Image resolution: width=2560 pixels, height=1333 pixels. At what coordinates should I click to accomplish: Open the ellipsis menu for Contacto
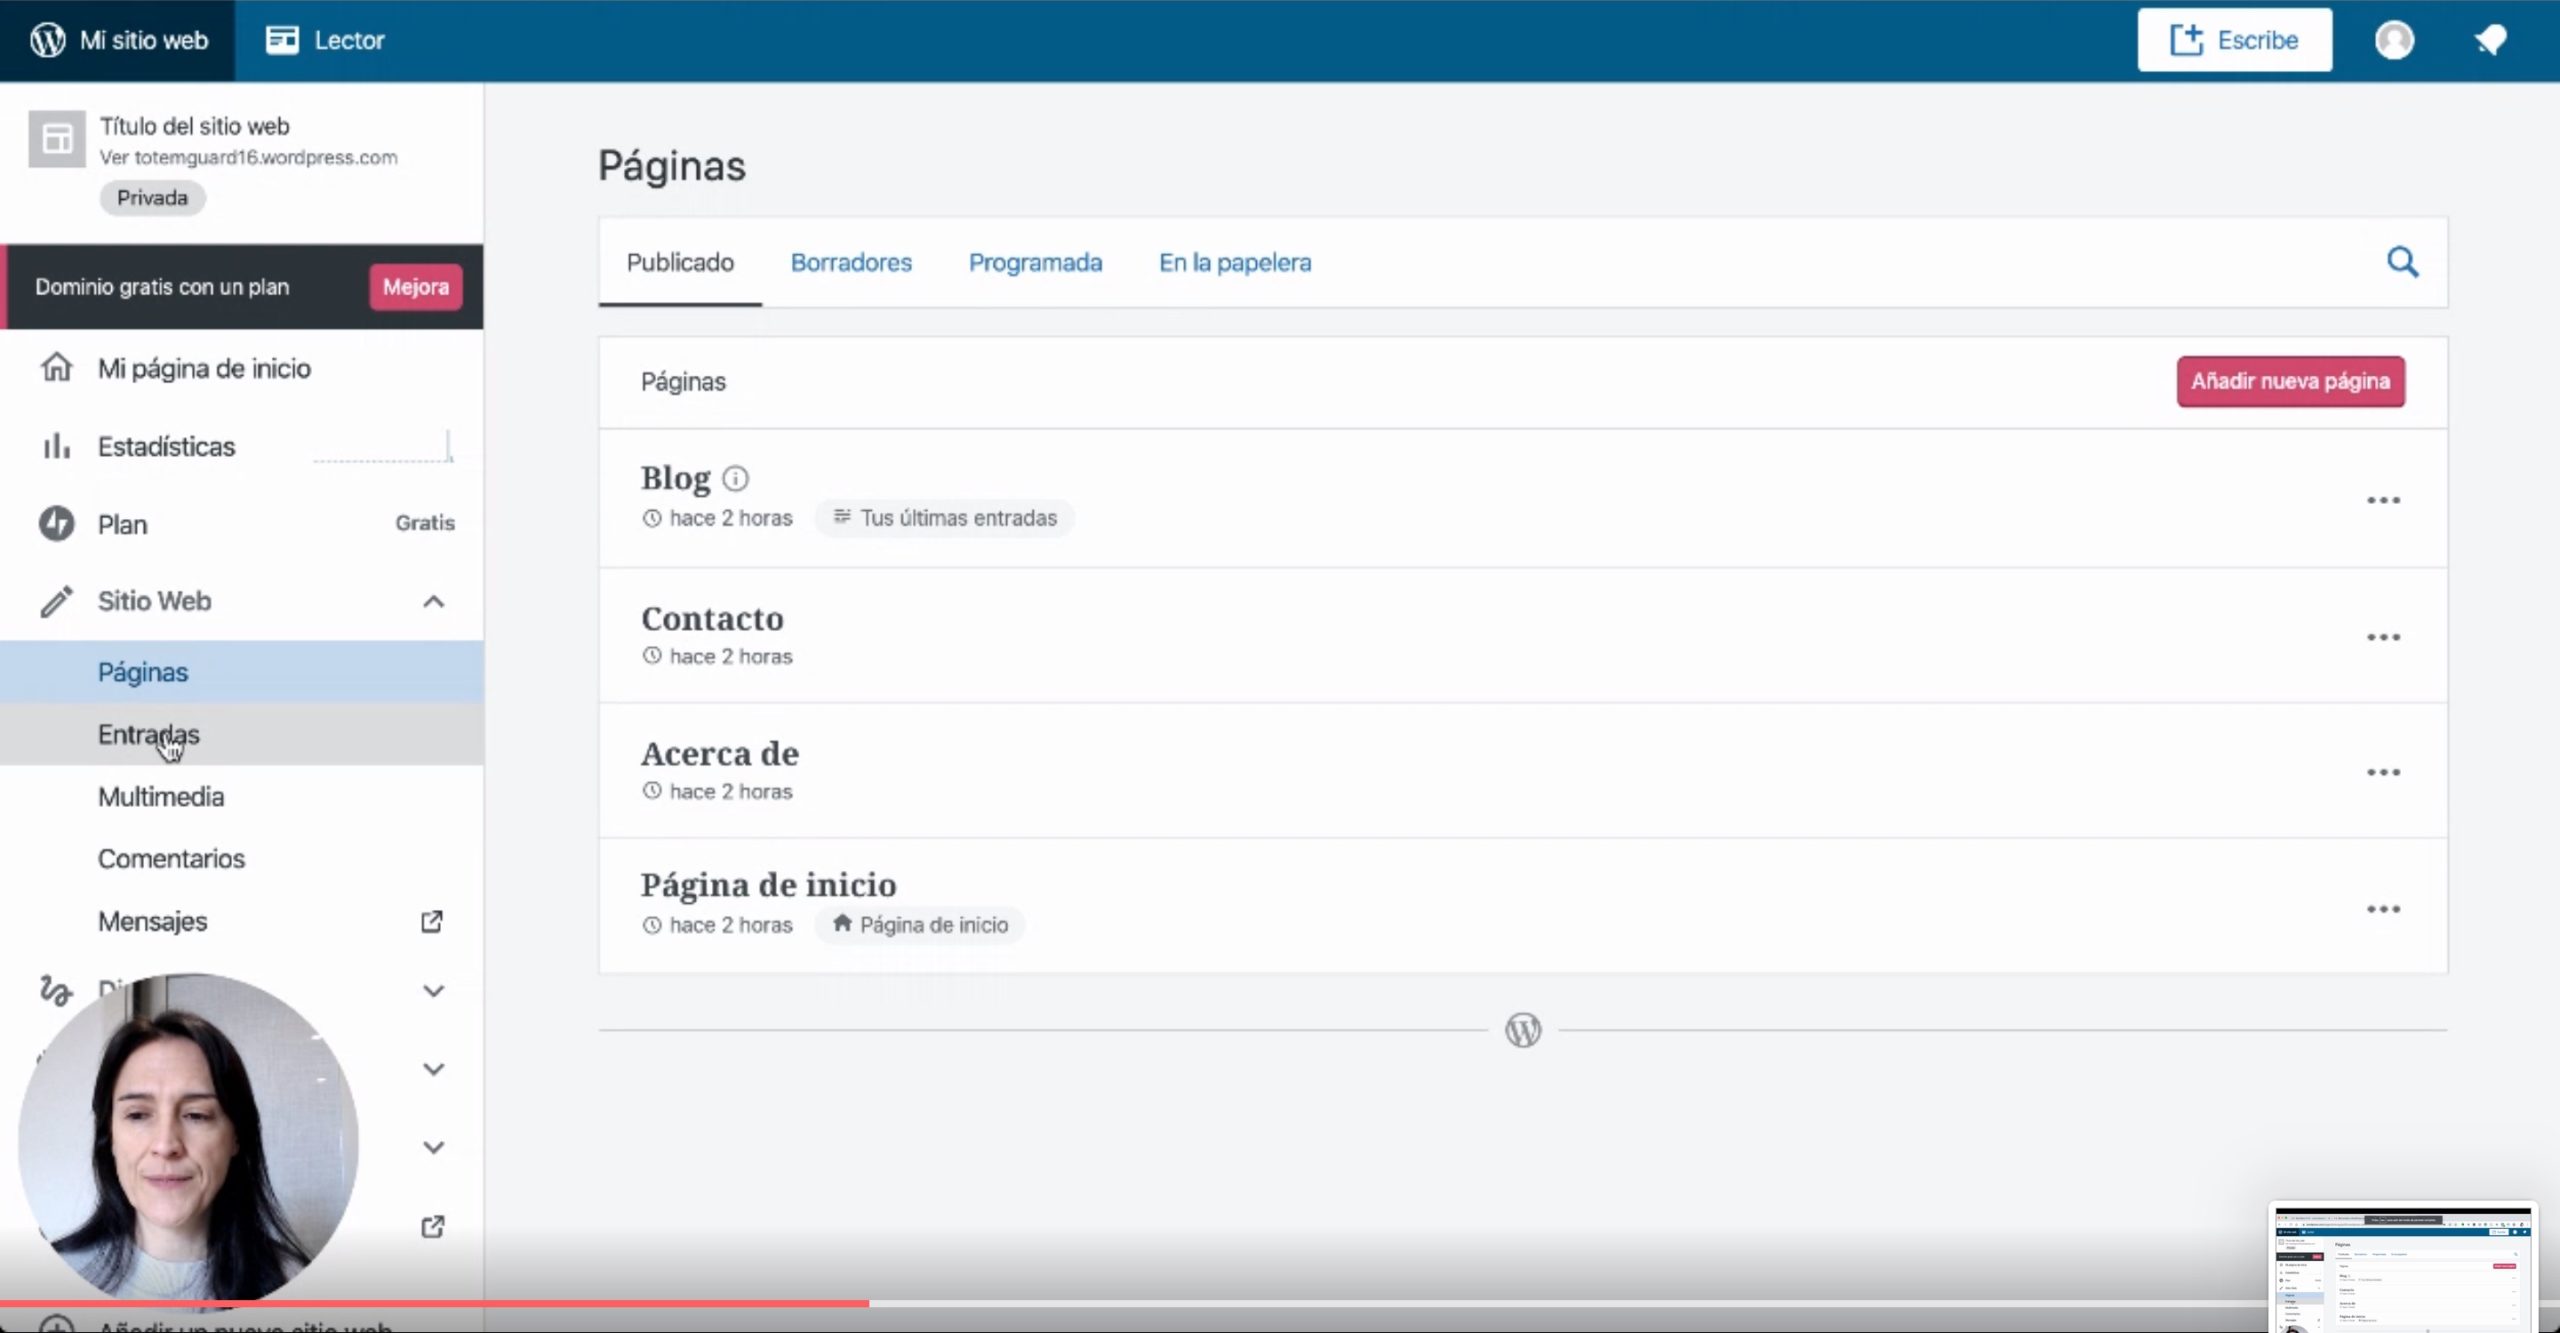click(2384, 636)
